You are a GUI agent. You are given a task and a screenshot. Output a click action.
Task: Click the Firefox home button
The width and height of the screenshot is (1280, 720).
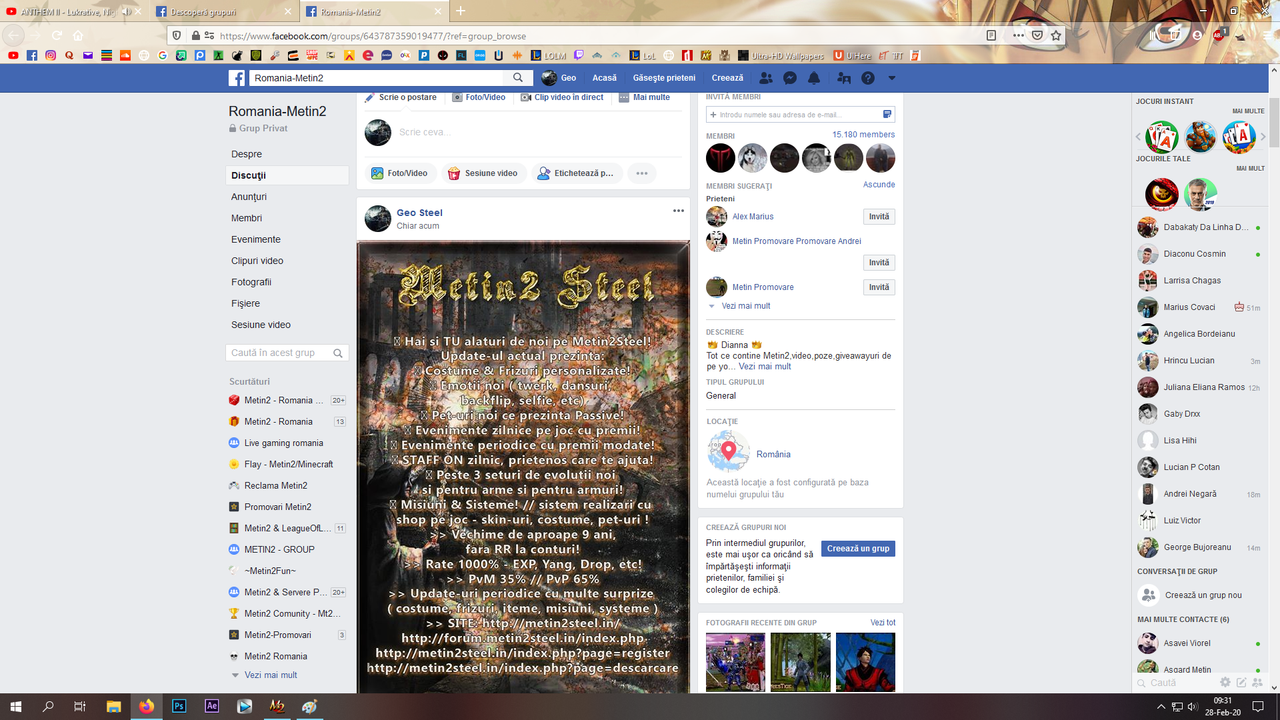click(78, 35)
